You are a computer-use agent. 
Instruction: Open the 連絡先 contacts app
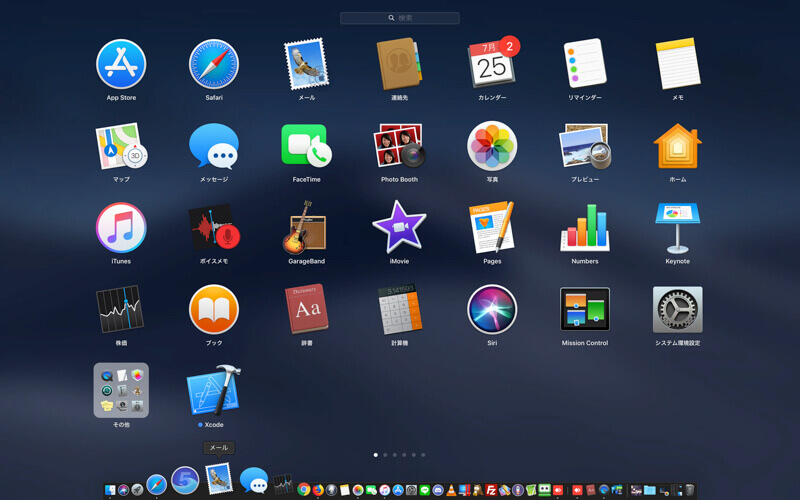[399, 64]
